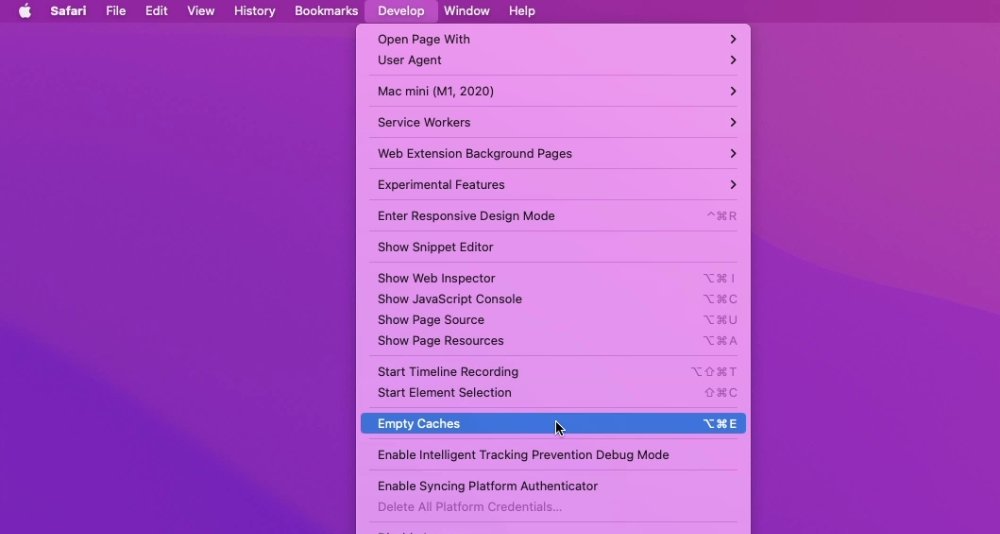Image resolution: width=1000 pixels, height=534 pixels.
Task: Open the Edit menu
Action: click(x=156, y=11)
